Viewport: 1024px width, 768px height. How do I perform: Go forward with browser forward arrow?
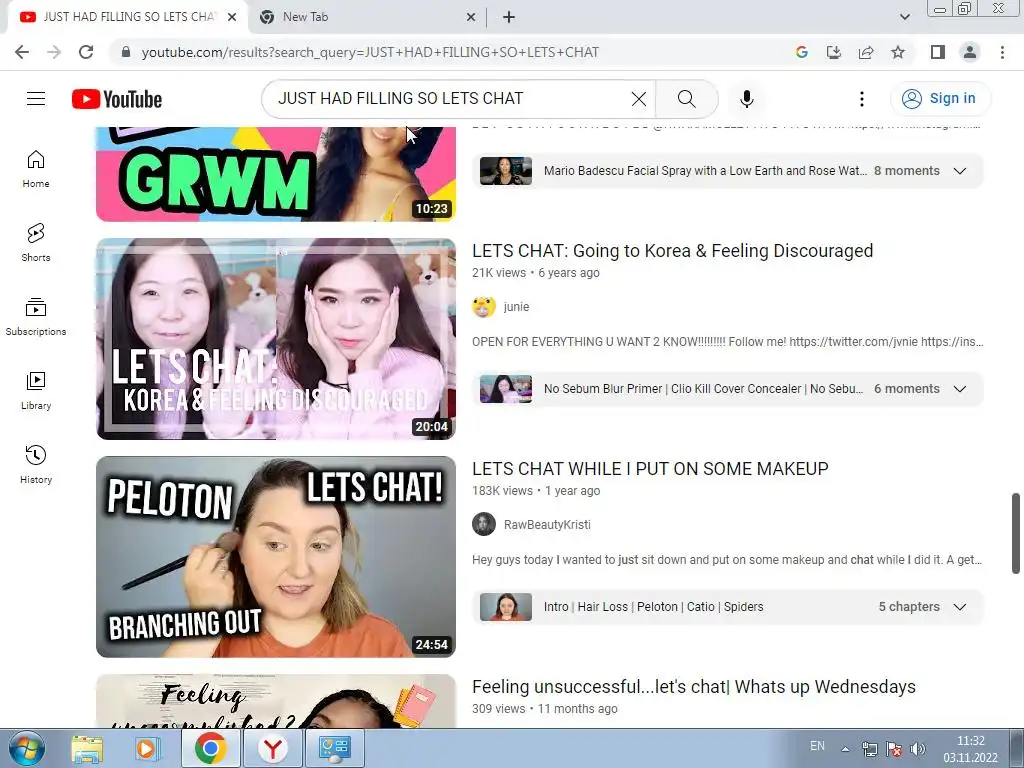coord(54,52)
